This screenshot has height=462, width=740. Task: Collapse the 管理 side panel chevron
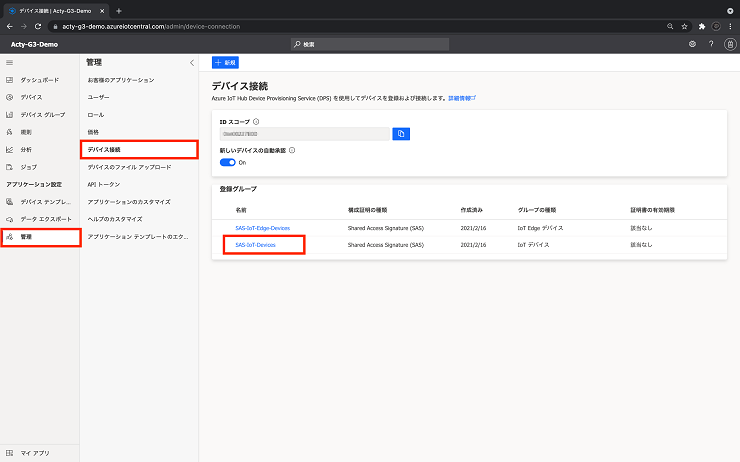click(192, 63)
